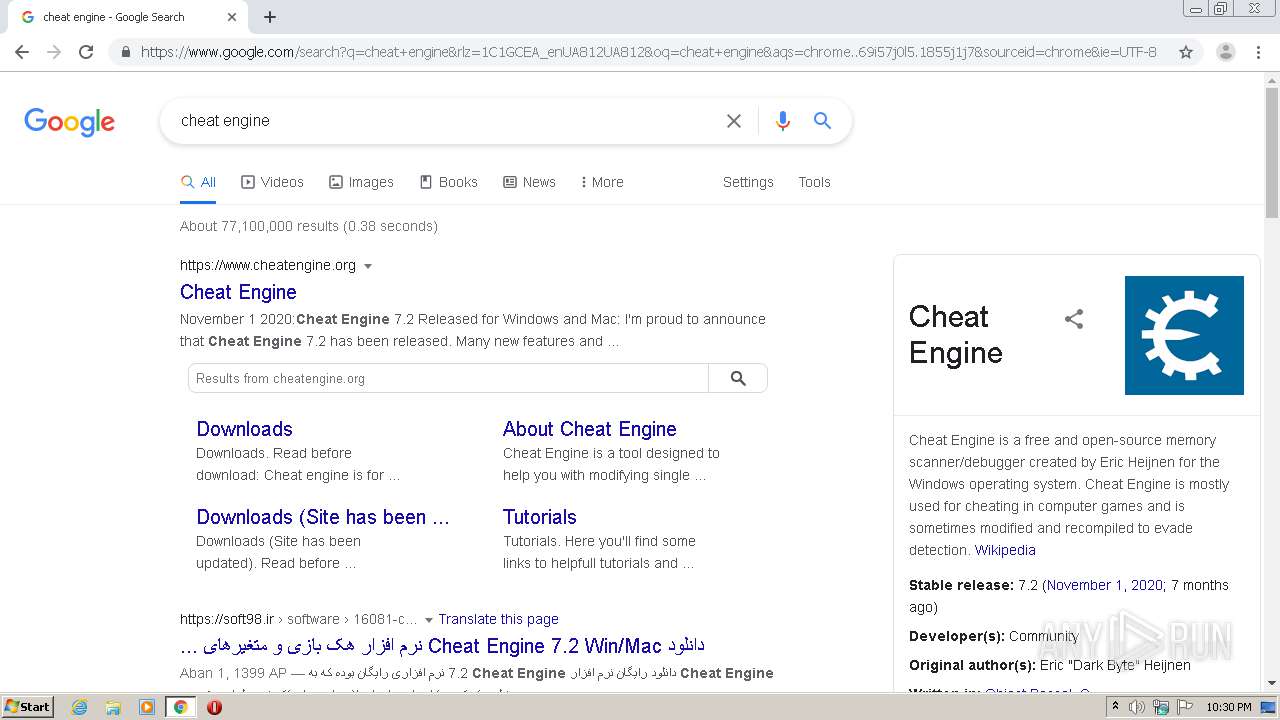This screenshot has width=1280, height=720.
Task: Open the Cheat Engine 7.2 Win/Mac result
Action: click(443, 646)
